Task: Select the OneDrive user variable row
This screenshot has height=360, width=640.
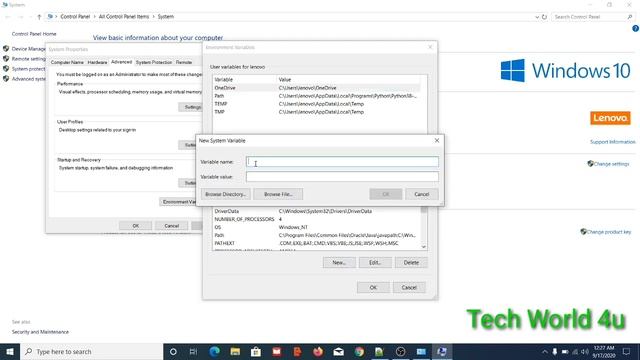Action: 316,88
